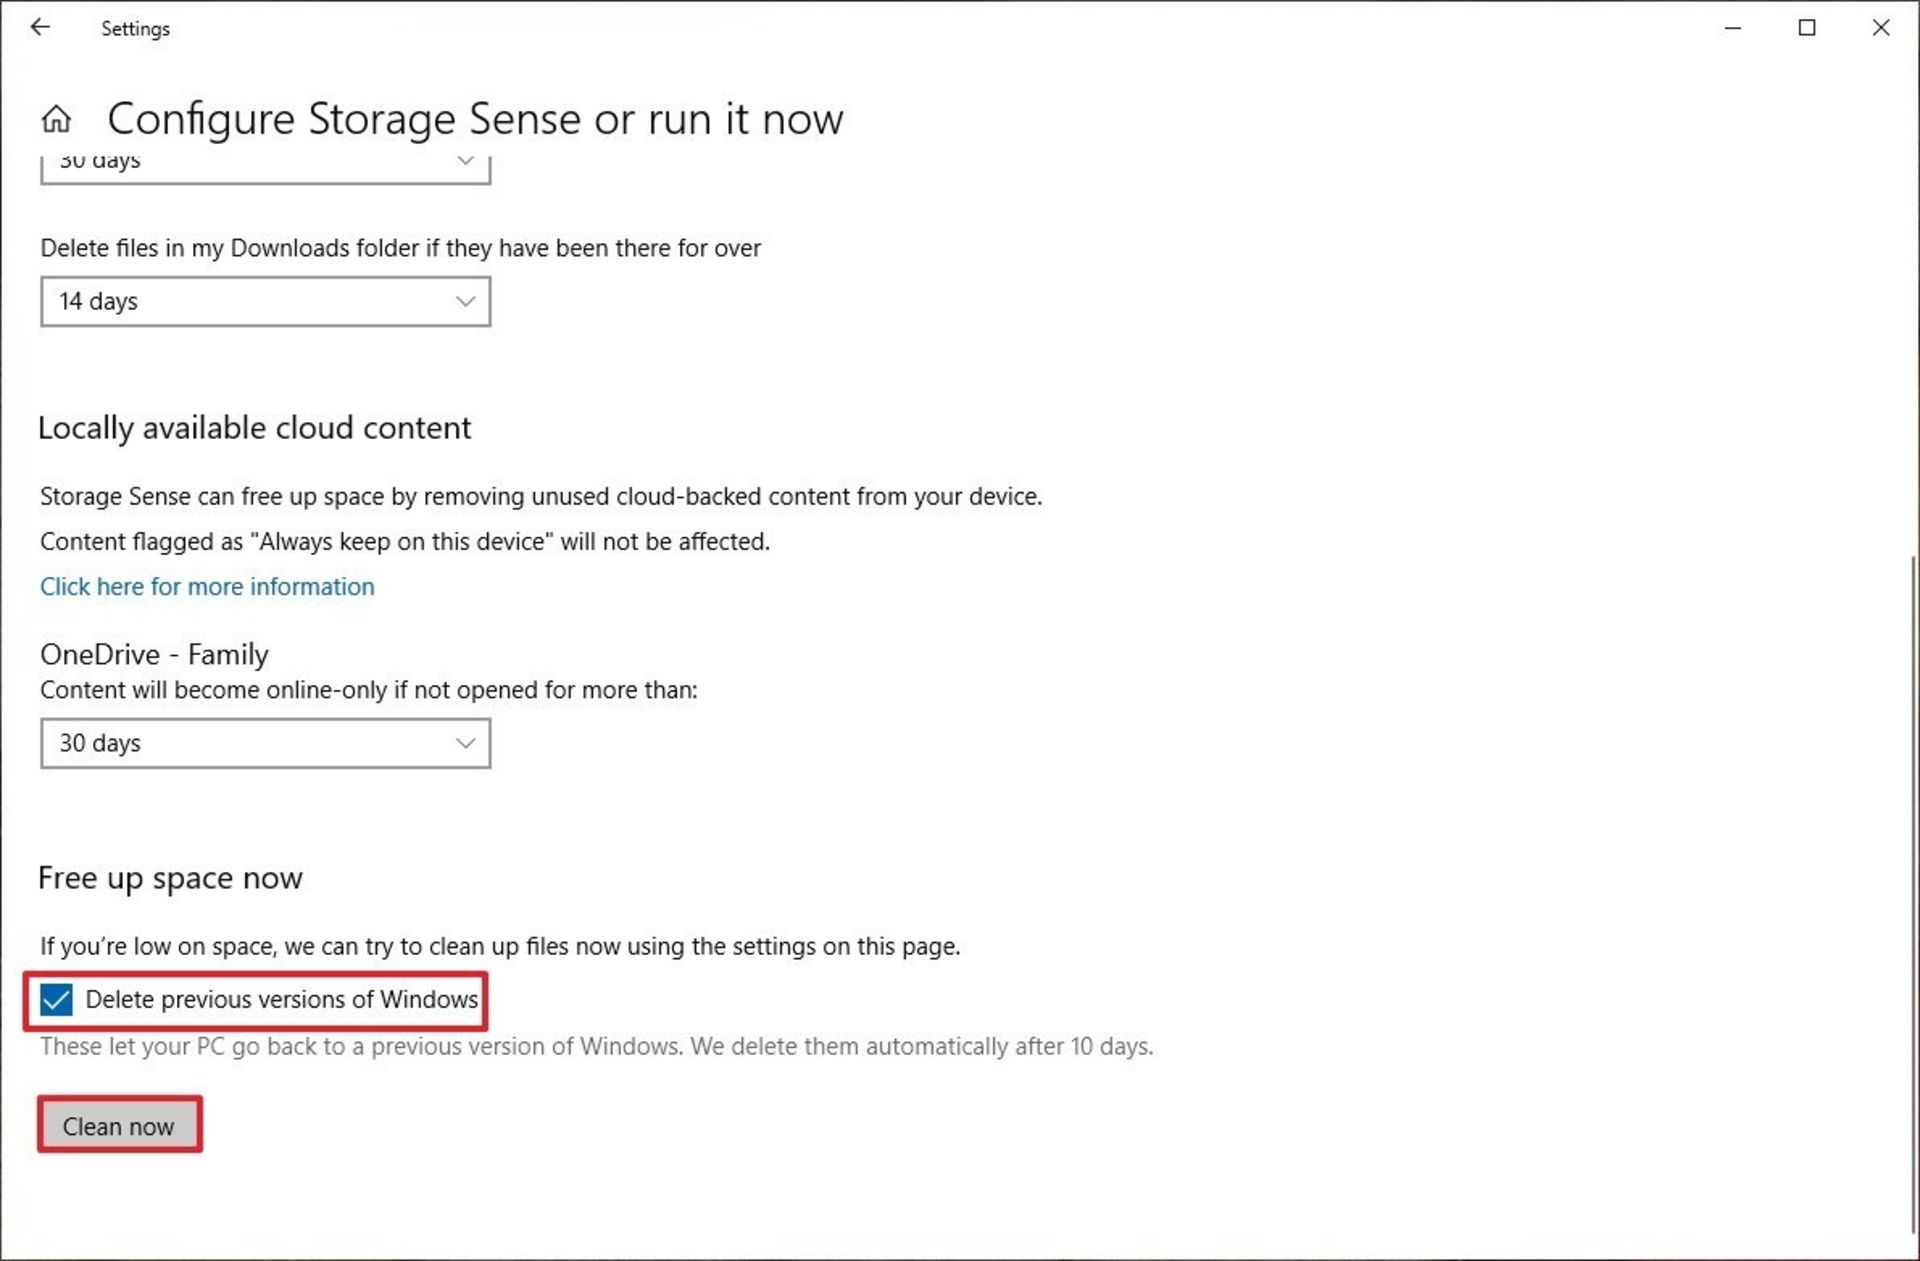The width and height of the screenshot is (1920, 1261).
Task: Open the Click here for more information link
Action: [x=207, y=586]
